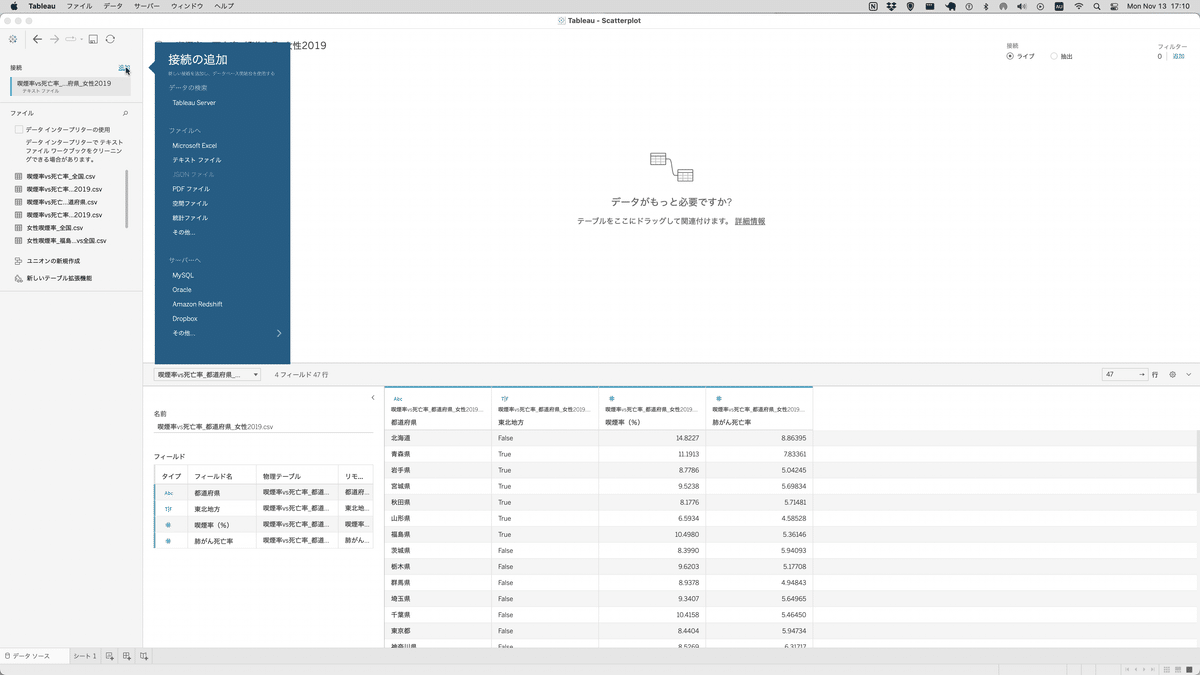1200x675 pixels.
Task: Click the refresh data source icon
Action: [x=110, y=39]
